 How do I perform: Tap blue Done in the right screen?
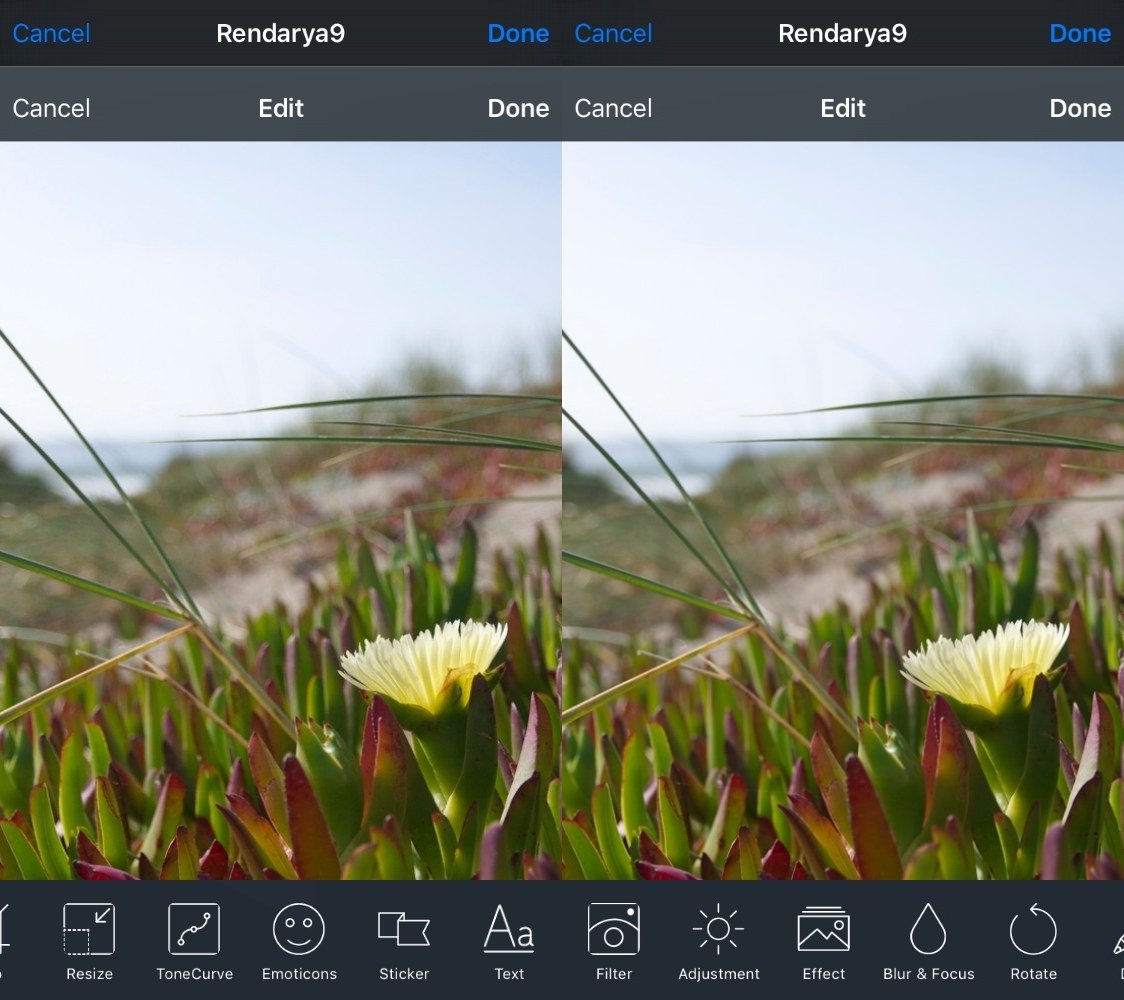(1080, 33)
